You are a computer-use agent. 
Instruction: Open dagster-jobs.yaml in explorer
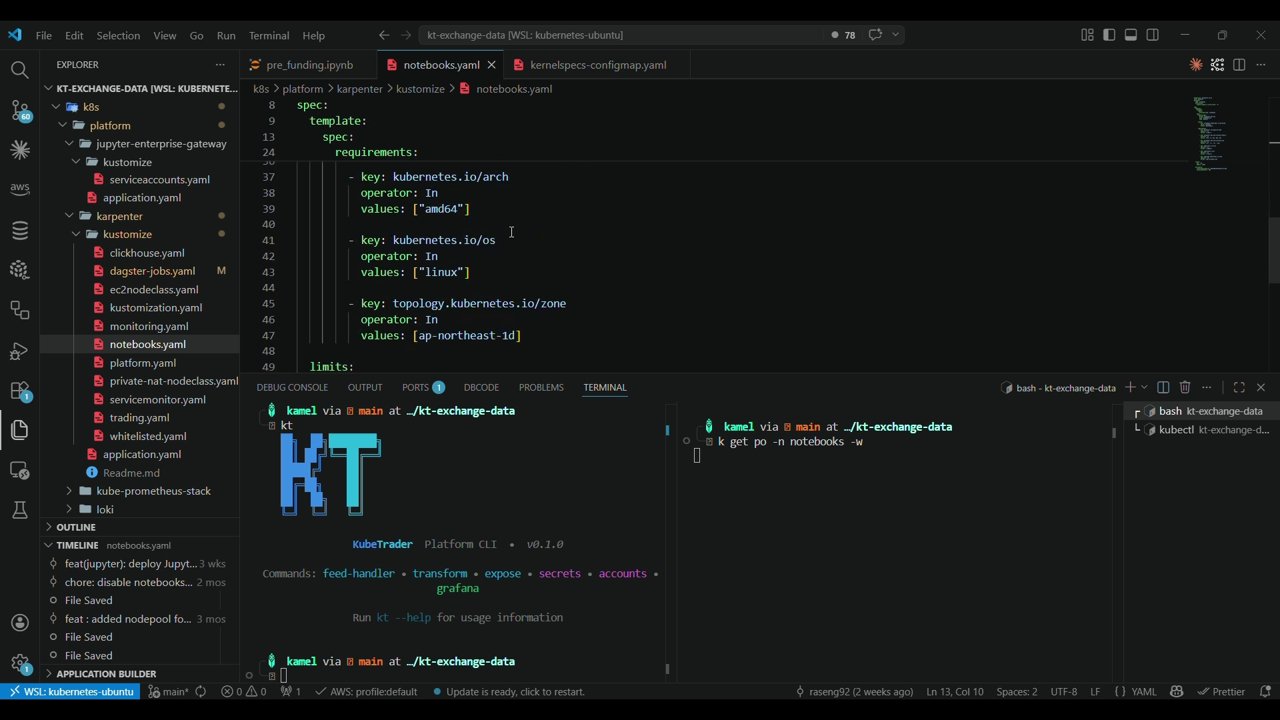[152, 271]
